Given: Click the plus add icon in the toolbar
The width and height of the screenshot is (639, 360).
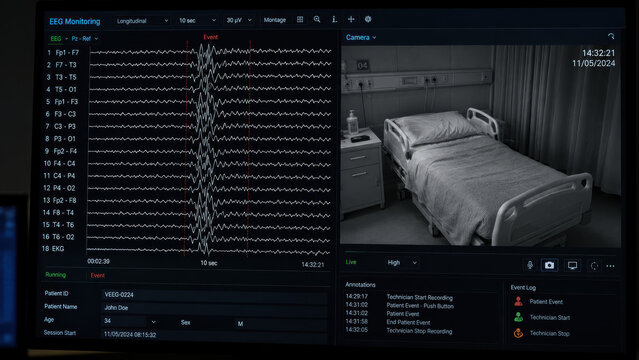Looking at the screenshot, I should tap(351, 19).
